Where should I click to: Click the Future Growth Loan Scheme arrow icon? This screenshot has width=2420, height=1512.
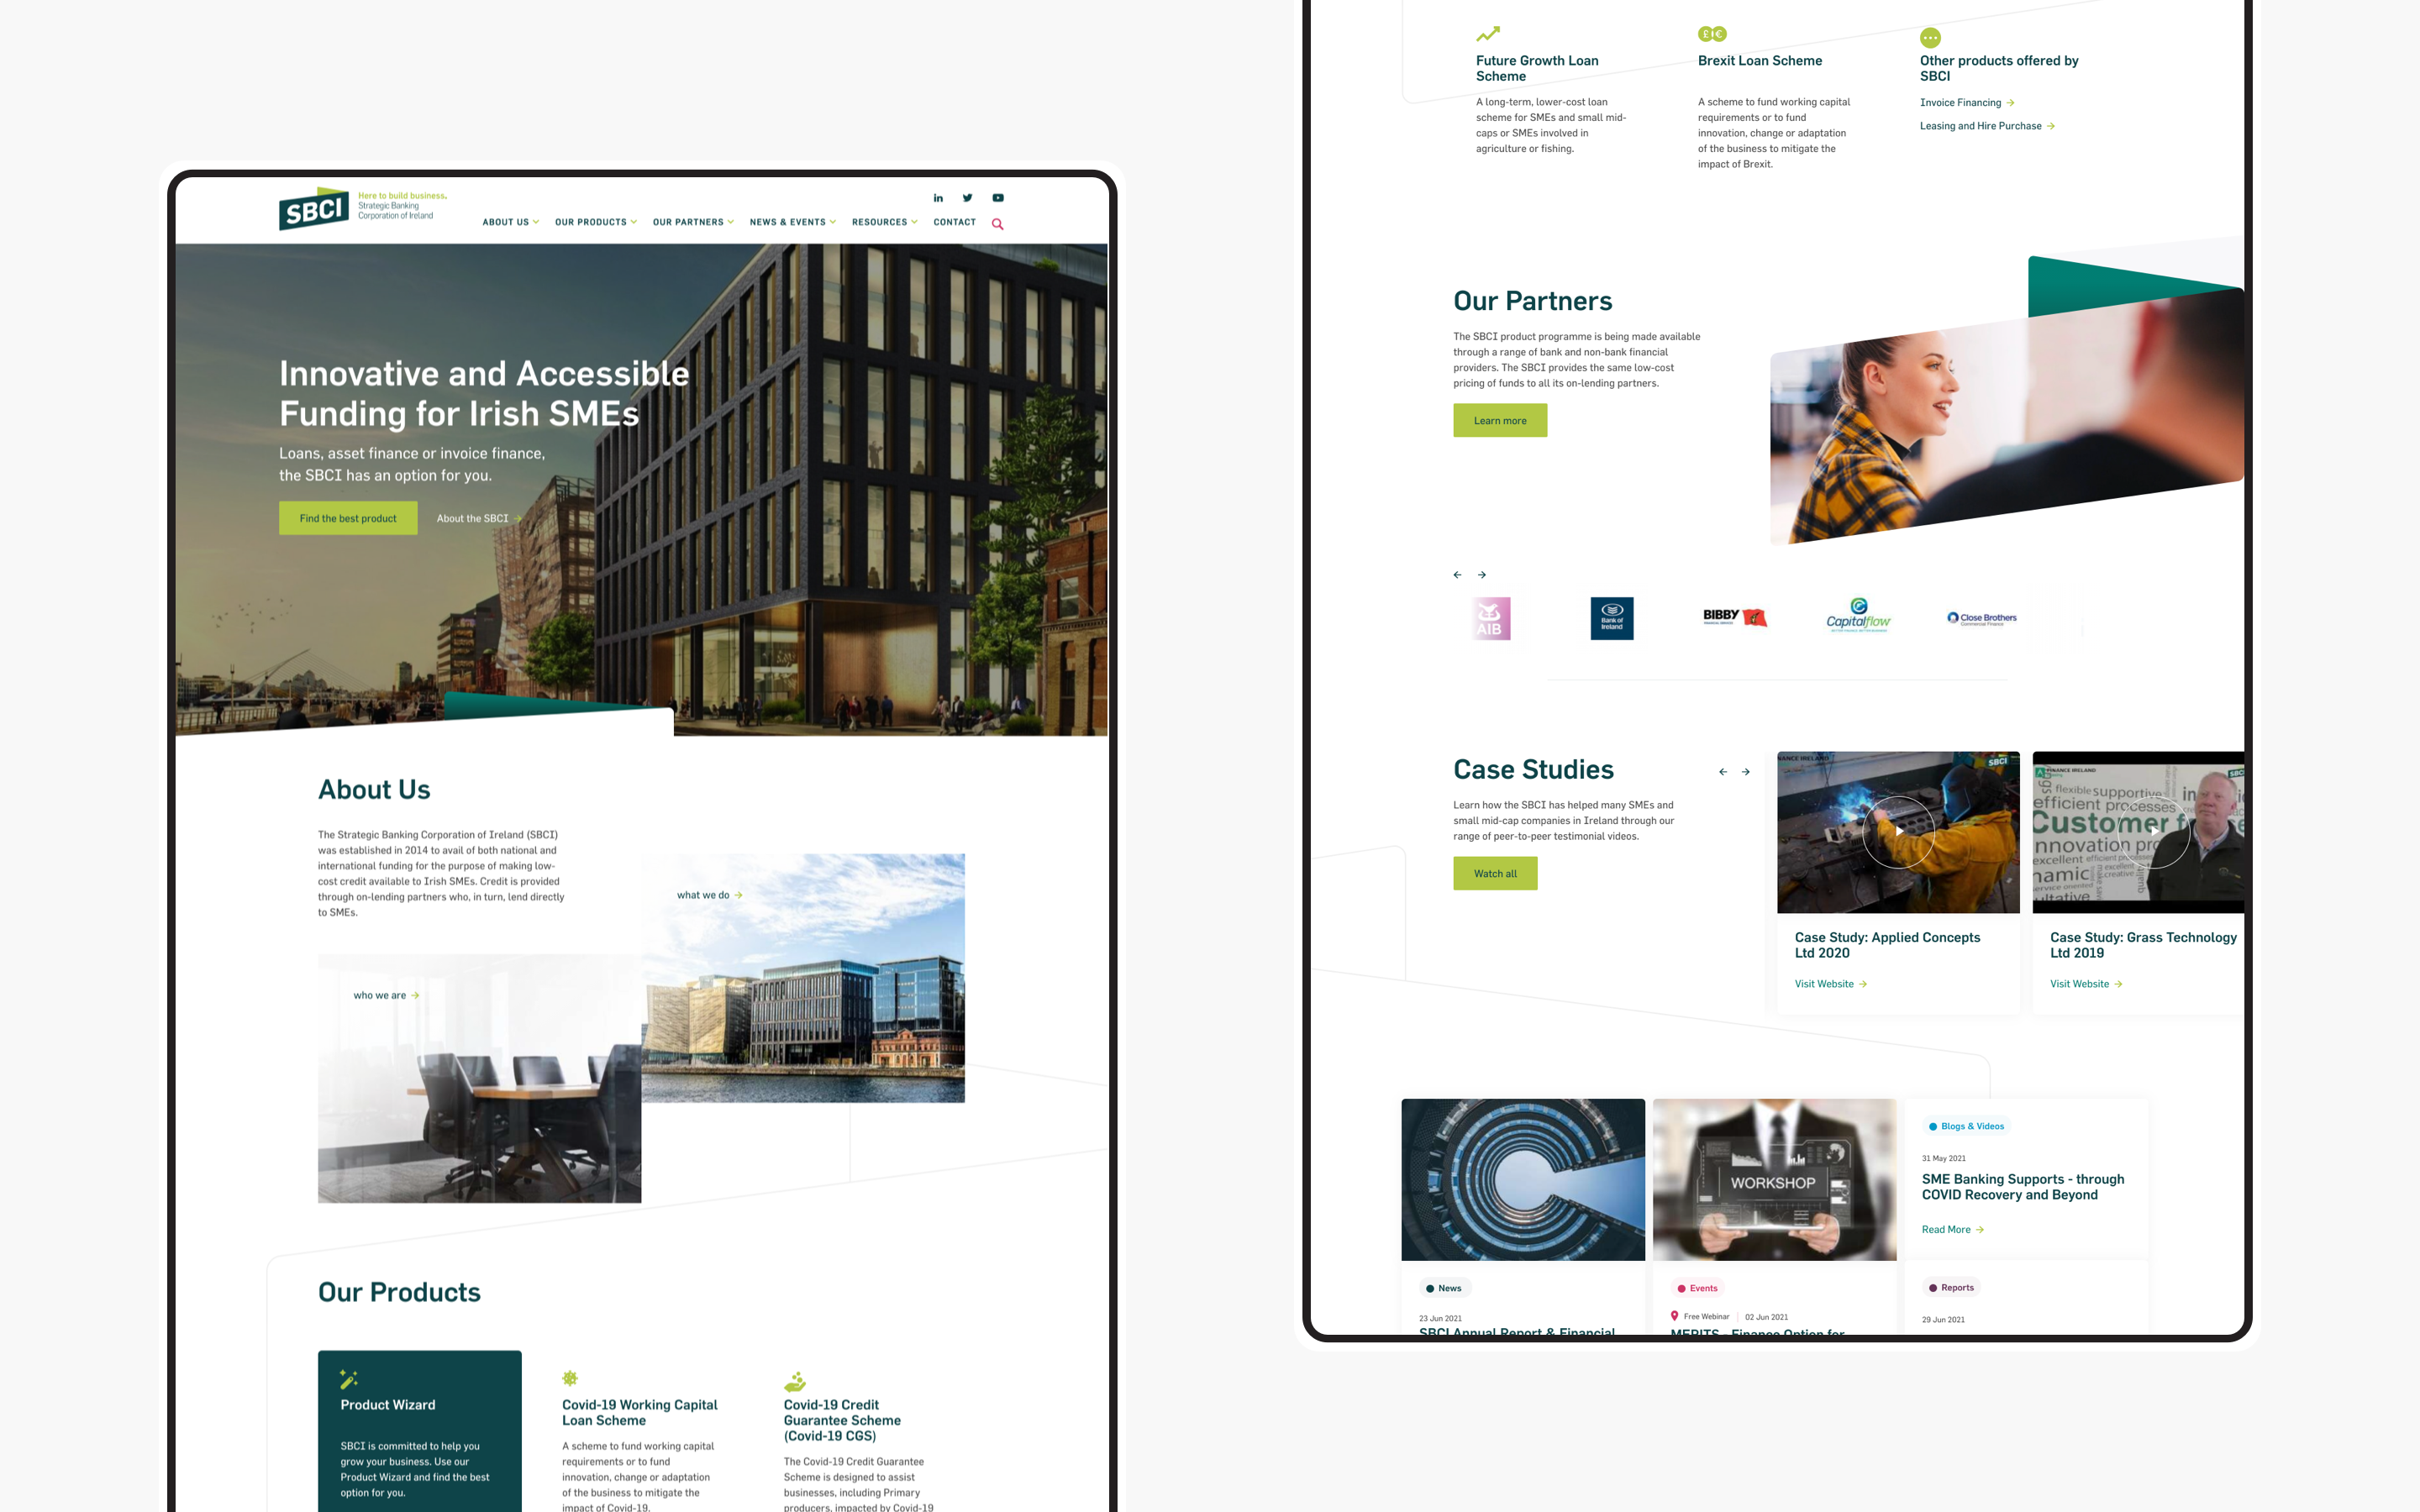tap(1488, 34)
